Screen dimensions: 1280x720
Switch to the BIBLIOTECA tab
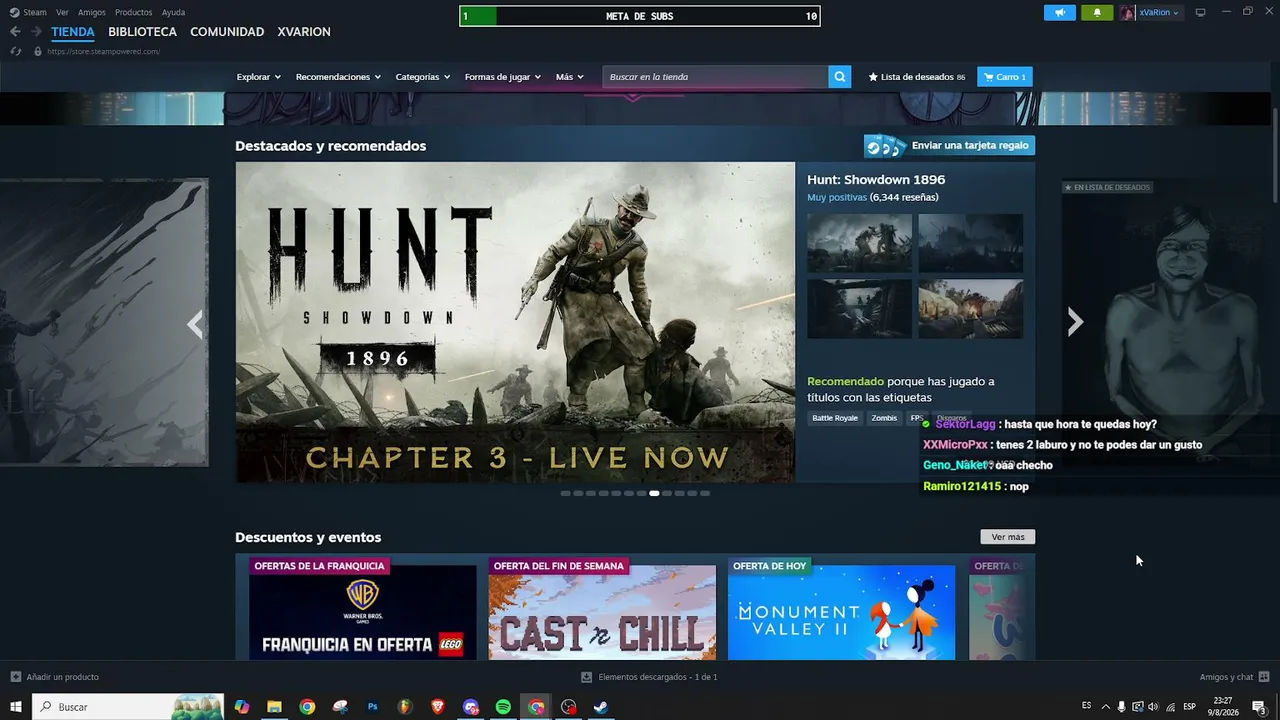point(142,32)
